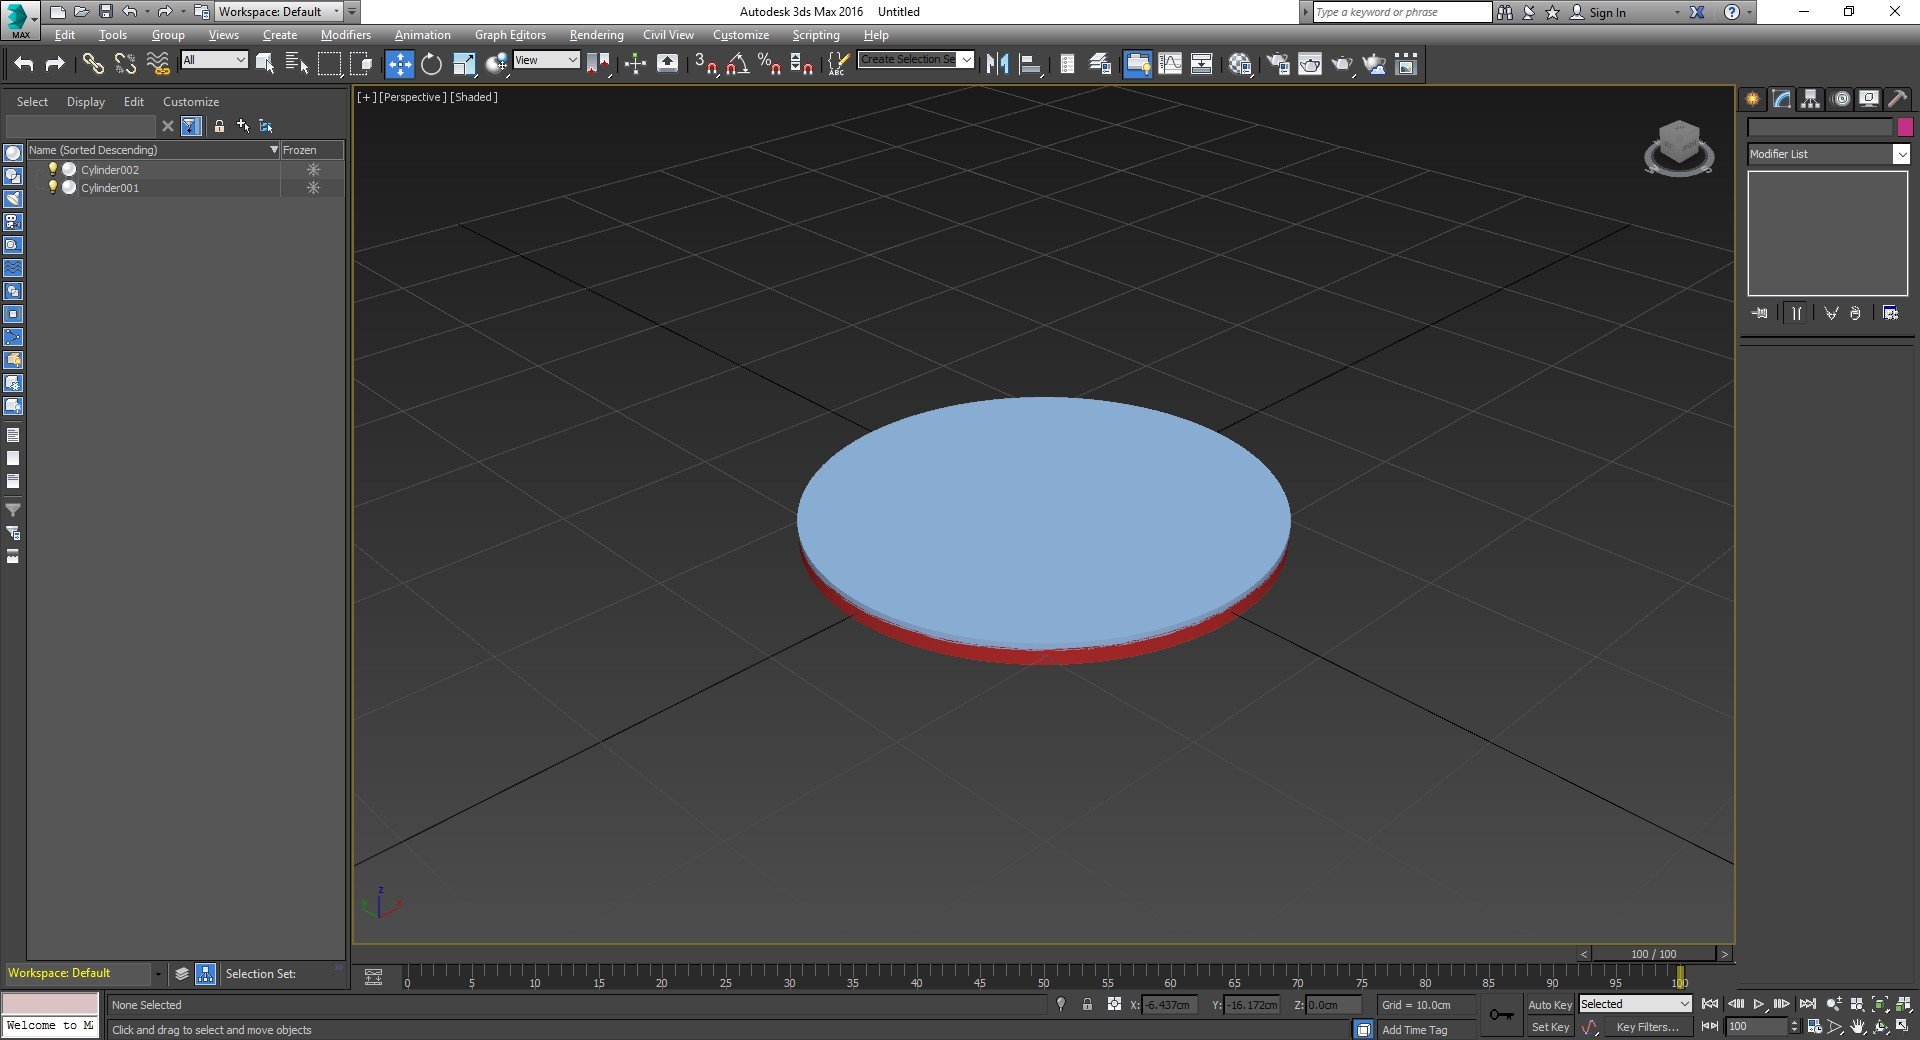The height and width of the screenshot is (1040, 1920).
Task: Click the Unlink Selection tool
Action: [125, 64]
